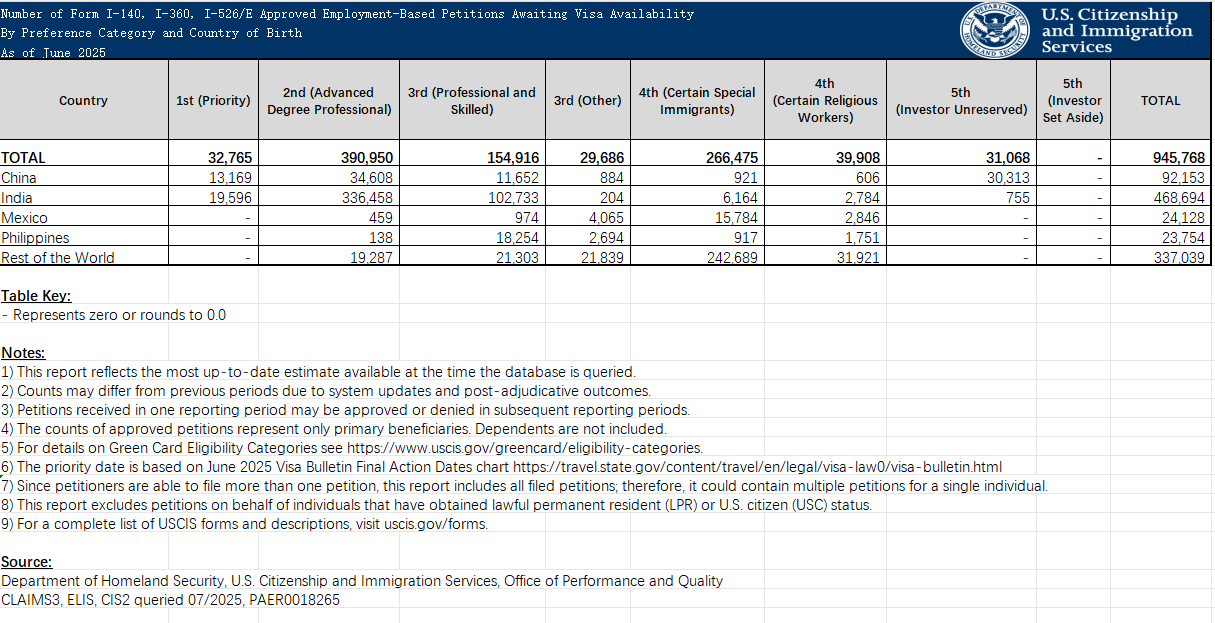Select Rest of the World cell 31,921
Image resolution: width=1215 pixels, height=623 pixels.
[825, 258]
